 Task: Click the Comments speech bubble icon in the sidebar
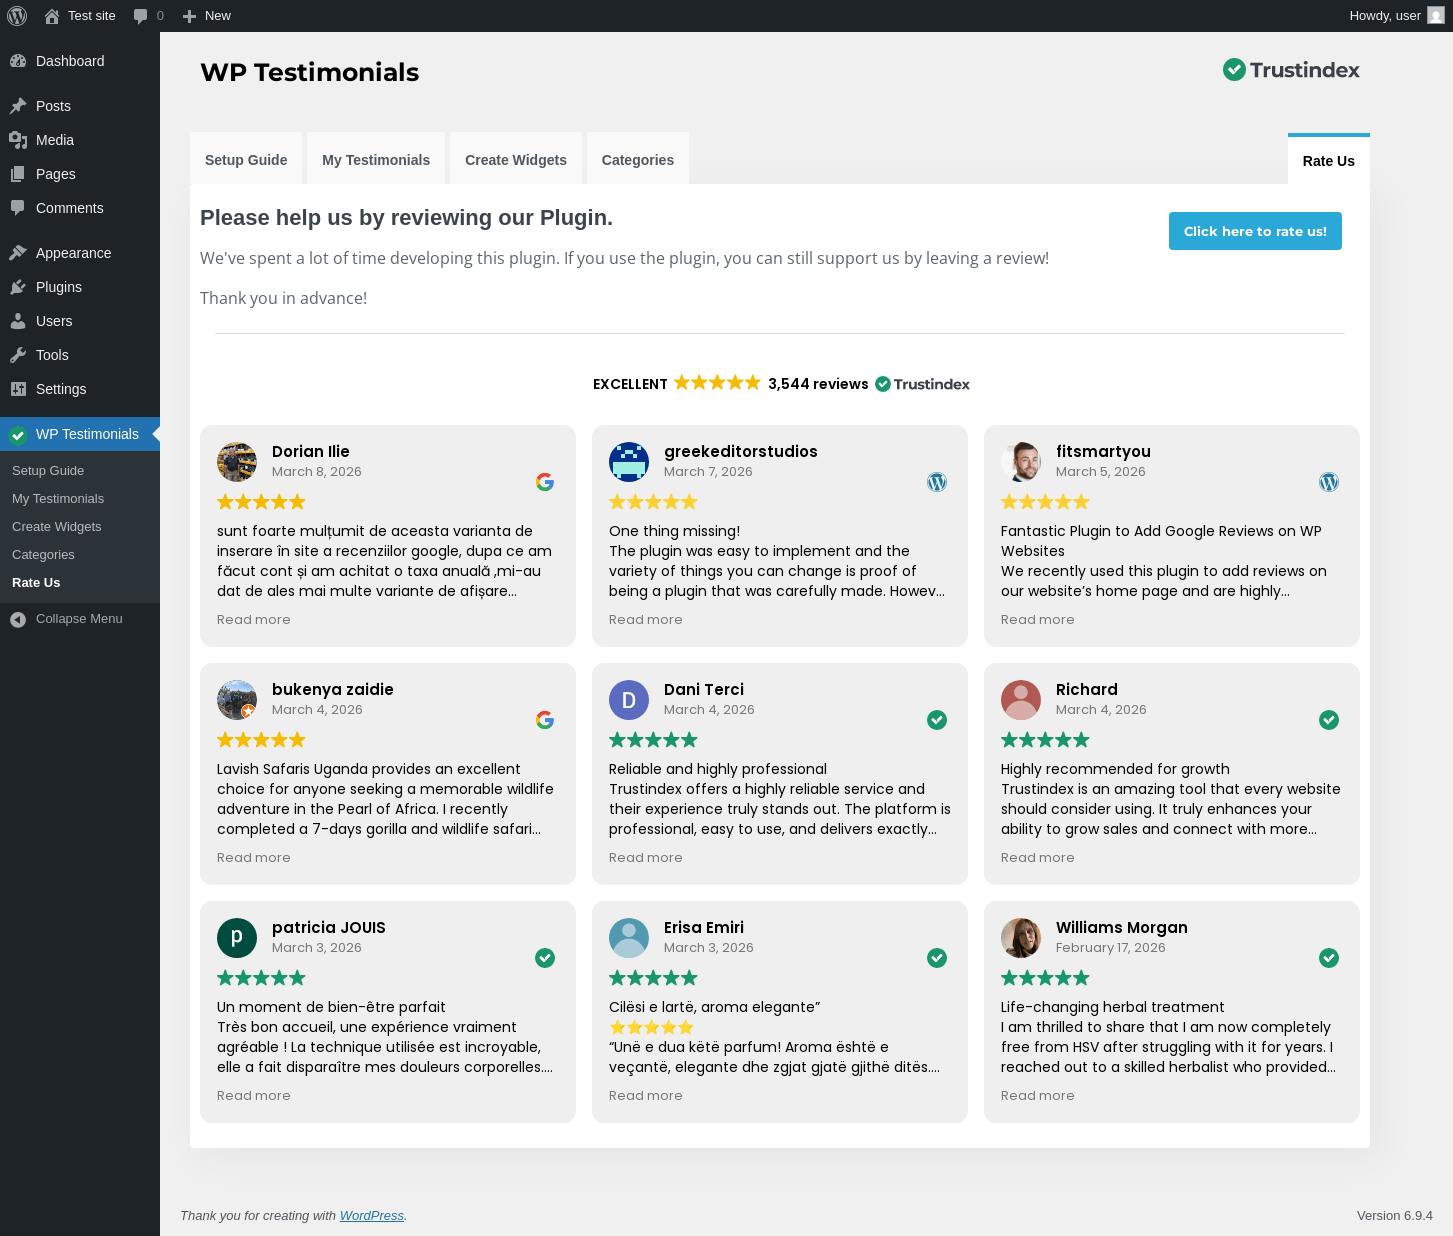pos(18,208)
